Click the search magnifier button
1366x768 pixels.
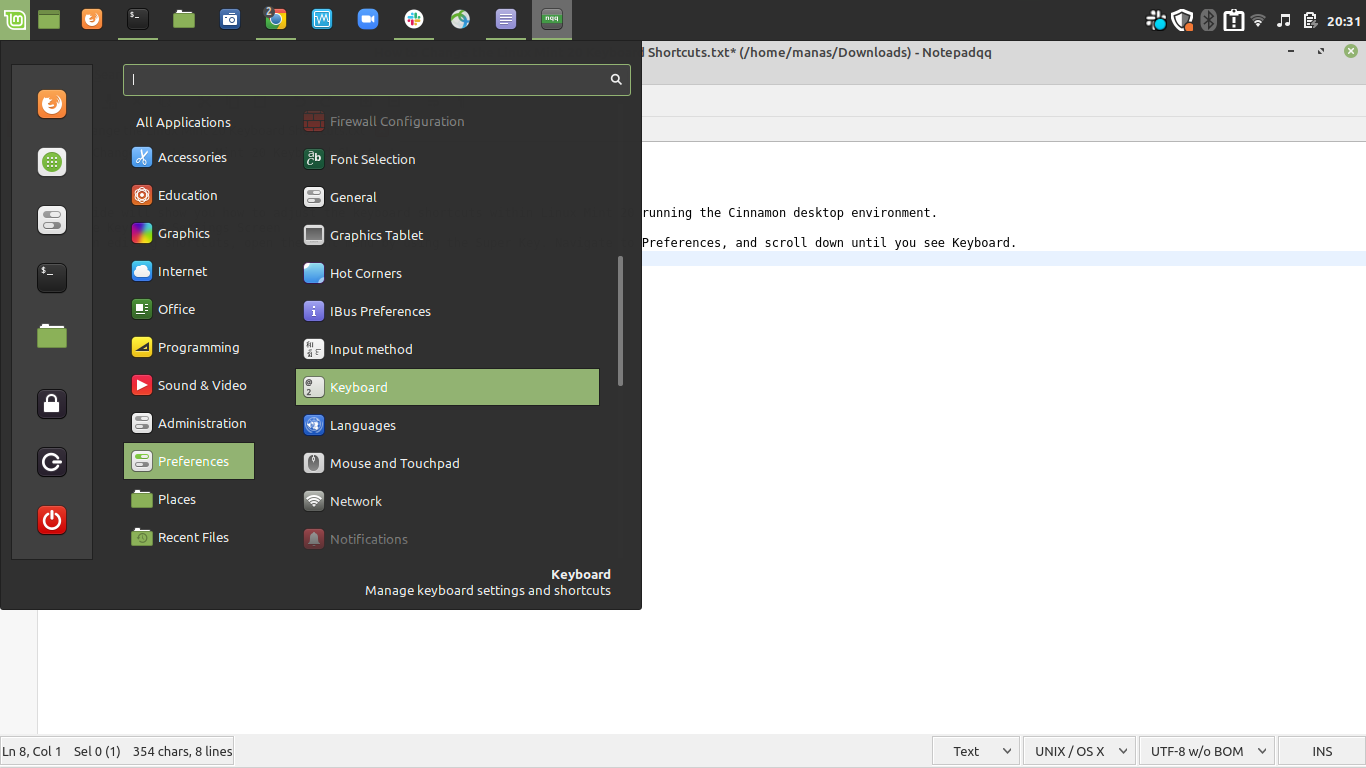(615, 79)
